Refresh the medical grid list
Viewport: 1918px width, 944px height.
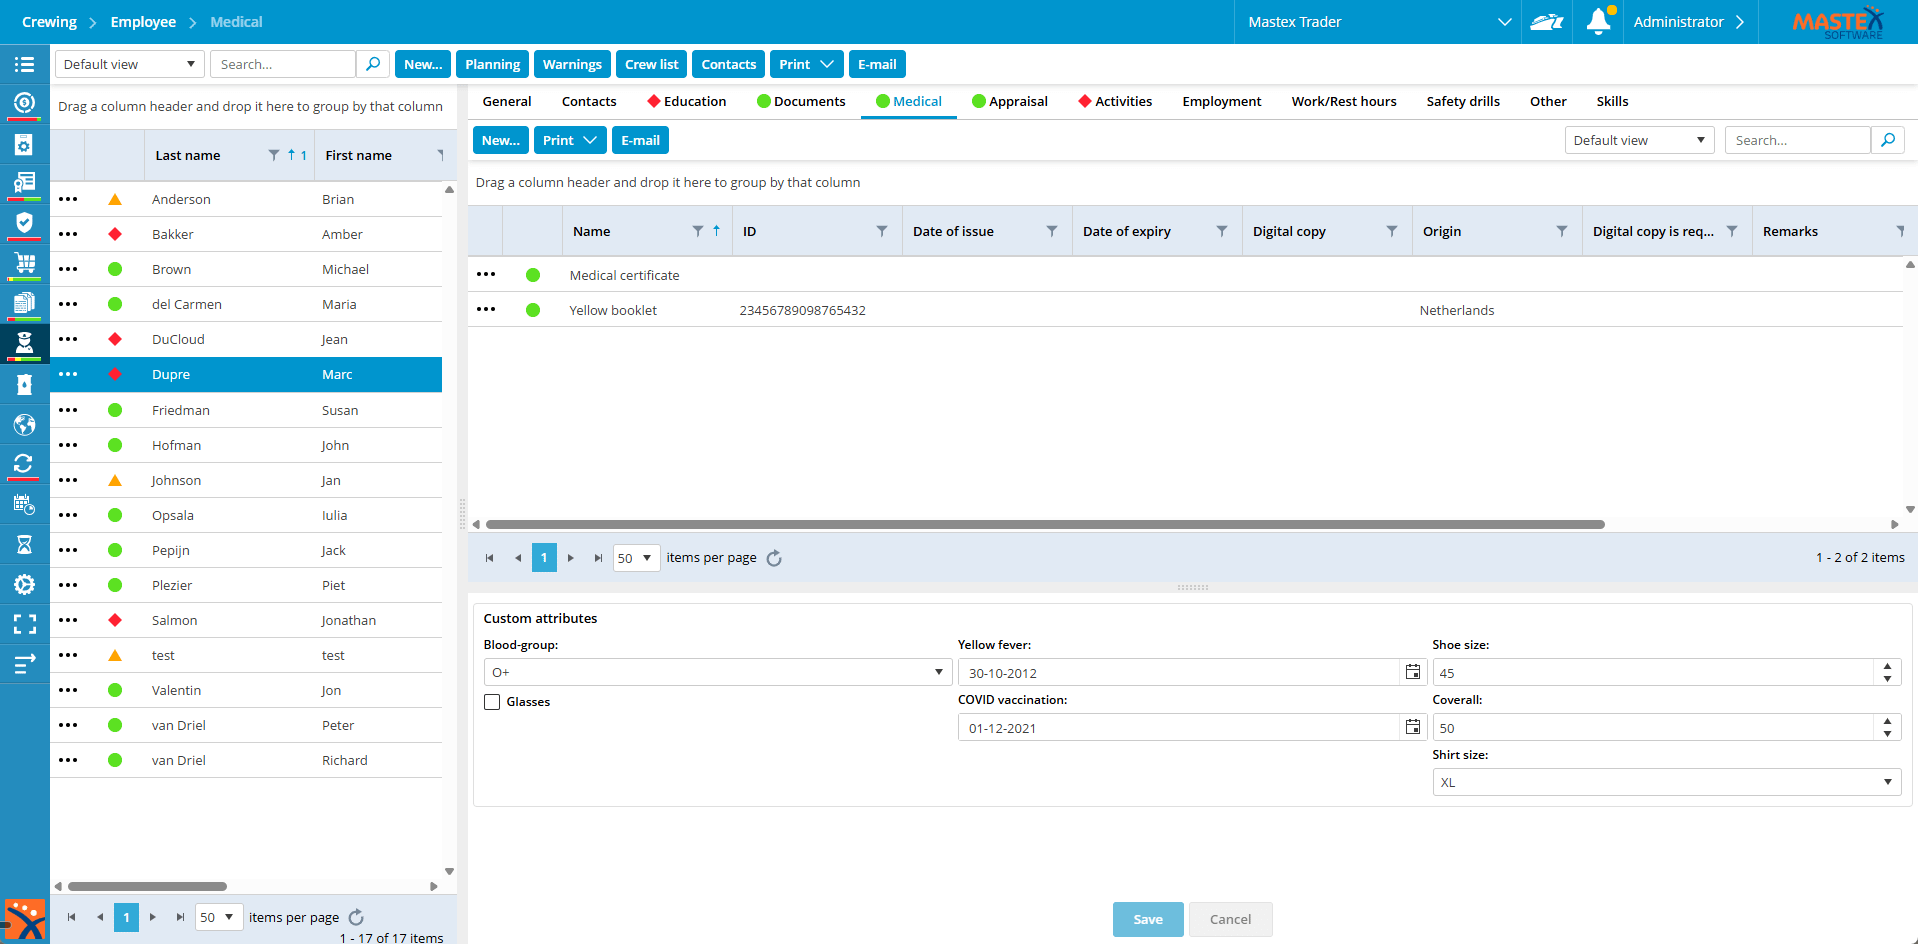(774, 558)
